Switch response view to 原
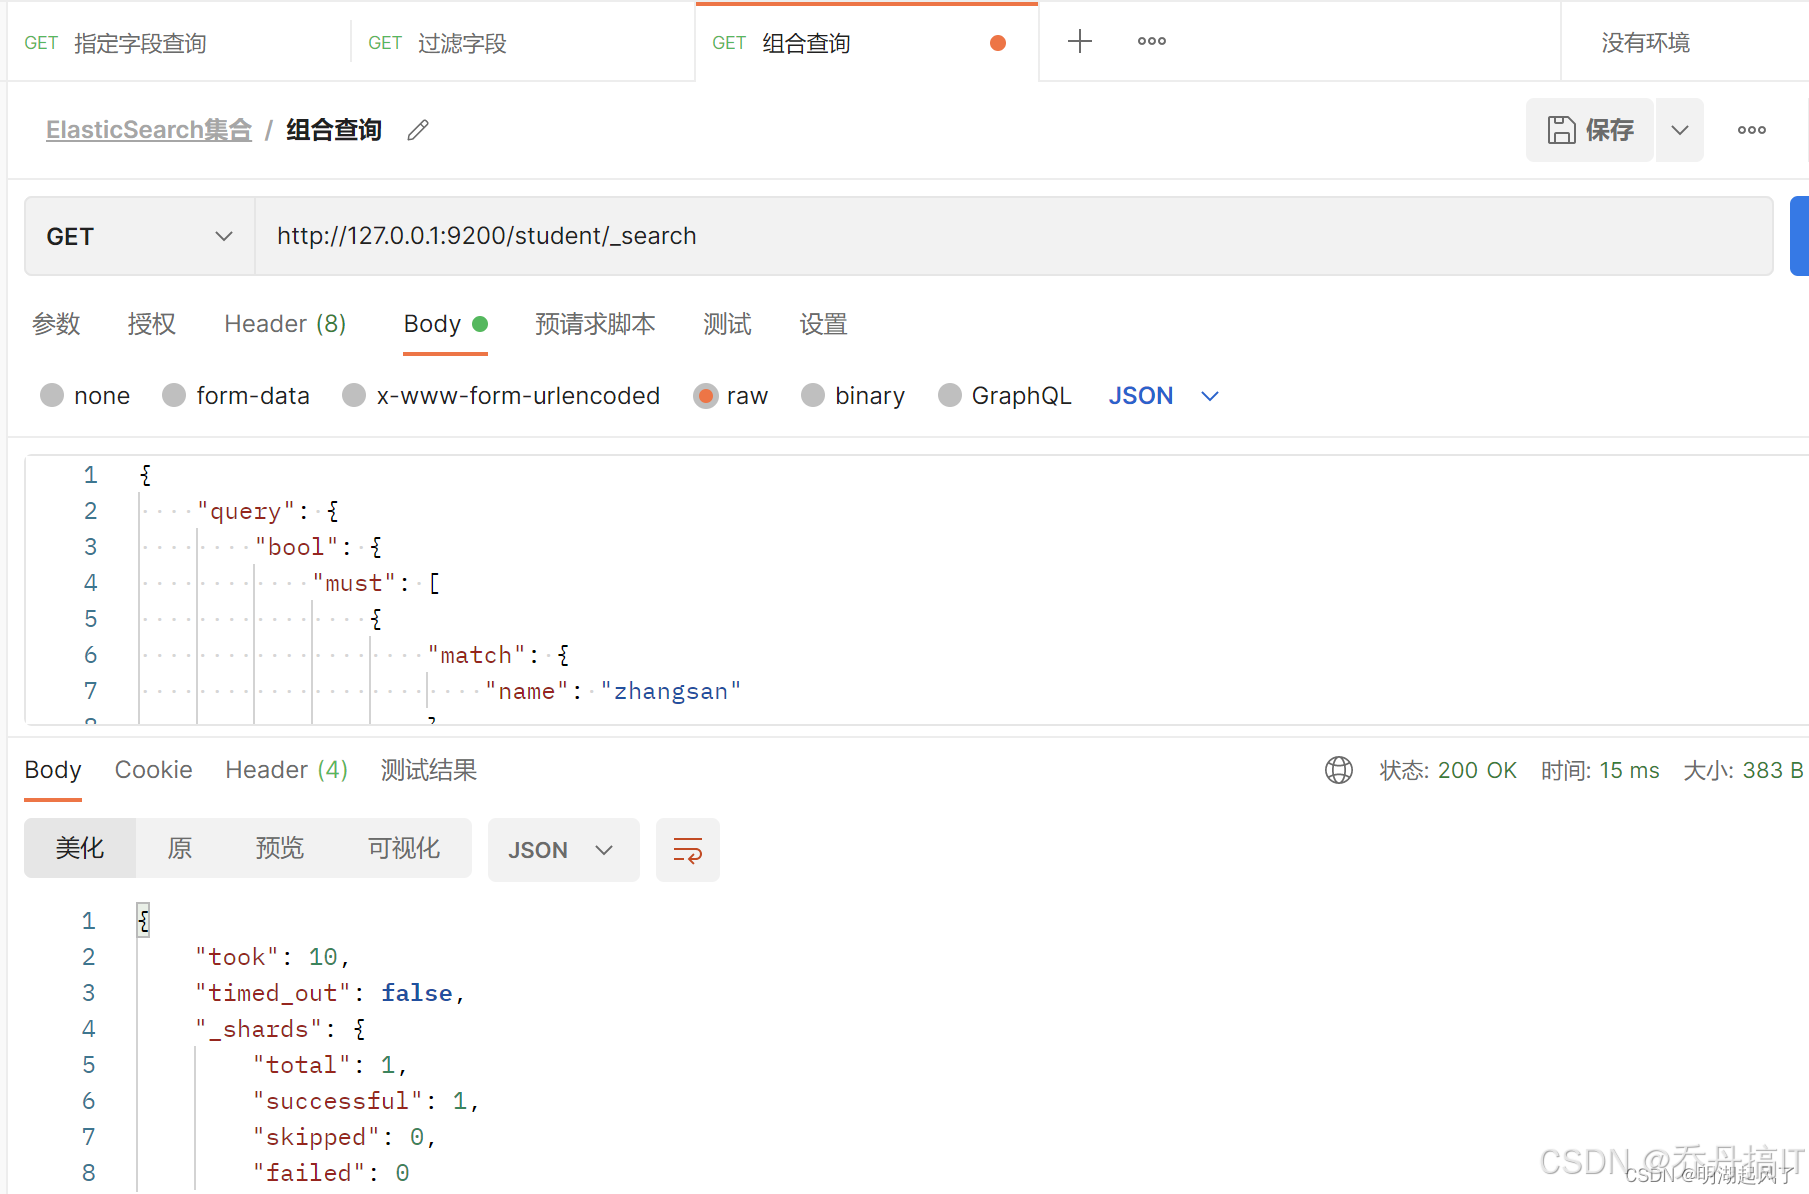Viewport: 1809px width, 1194px height. coord(180,848)
